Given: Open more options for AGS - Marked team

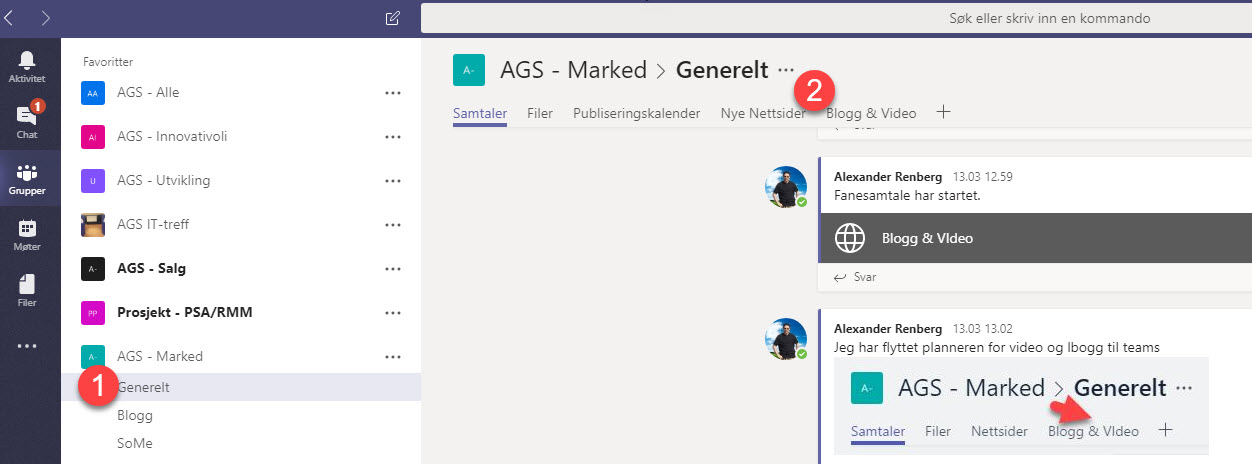Looking at the screenshot, I should coord(393,357).
